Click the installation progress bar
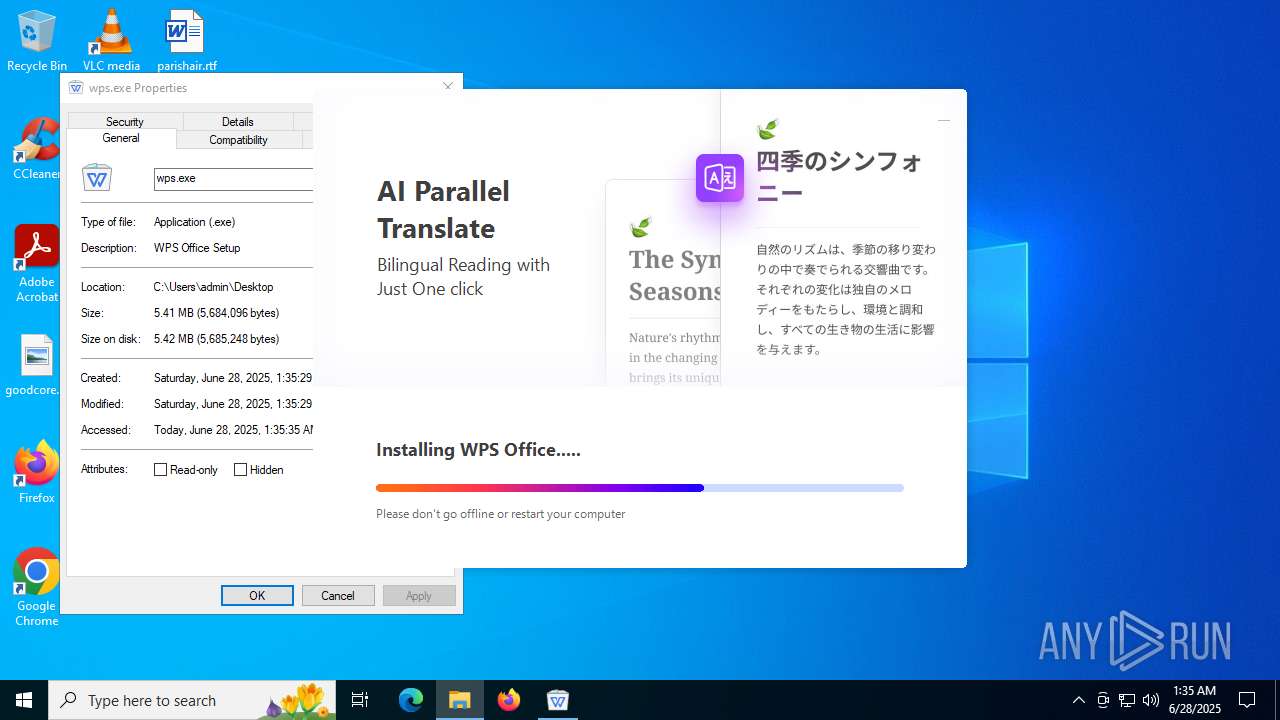This screenshot has height=720, width=1280. (640, 488)
